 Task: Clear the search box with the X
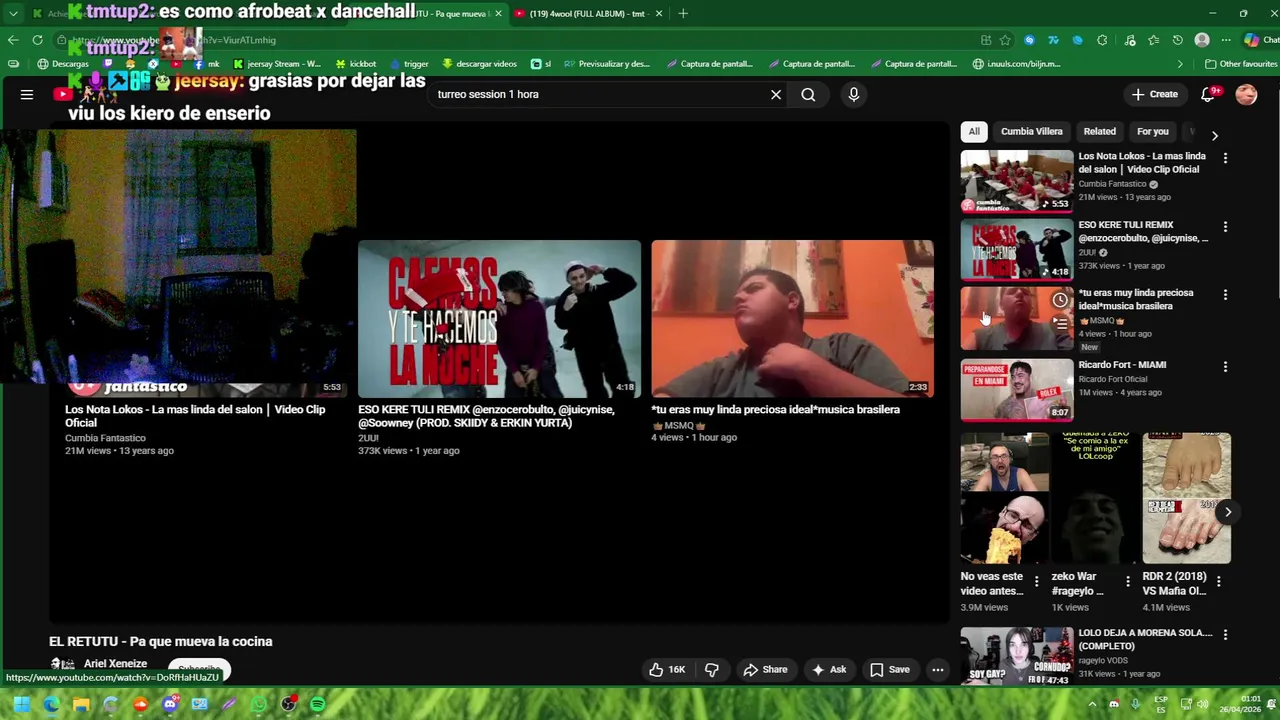click(x=776, y=94)
